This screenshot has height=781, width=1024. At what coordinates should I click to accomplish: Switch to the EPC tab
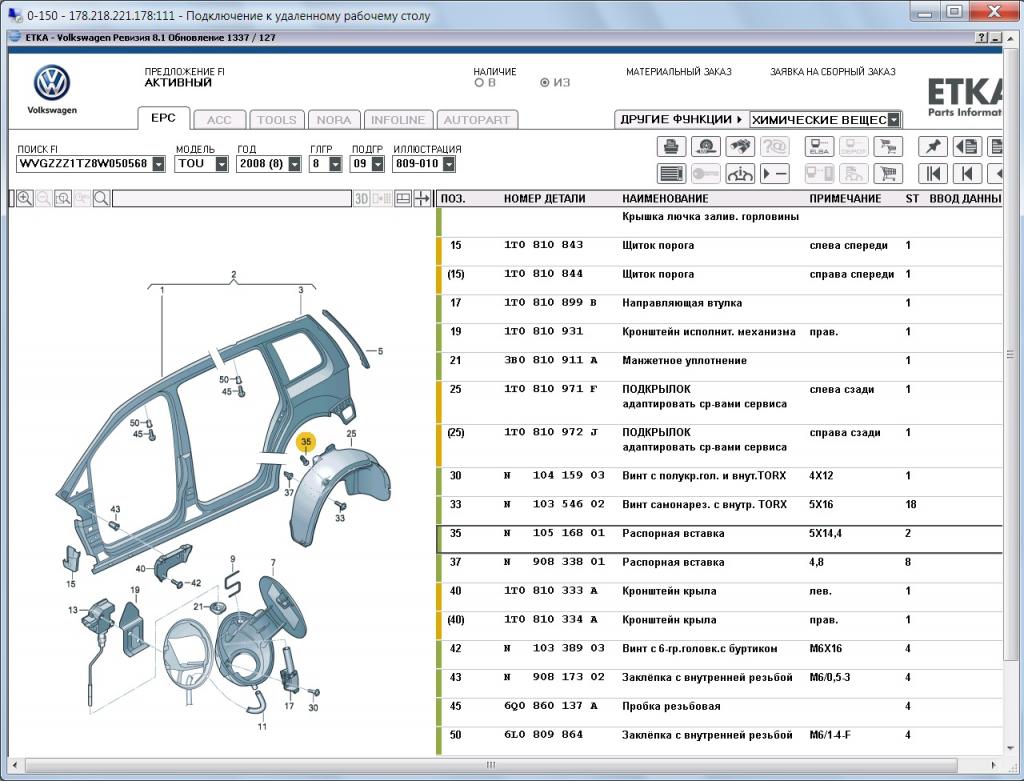(163, 118)
